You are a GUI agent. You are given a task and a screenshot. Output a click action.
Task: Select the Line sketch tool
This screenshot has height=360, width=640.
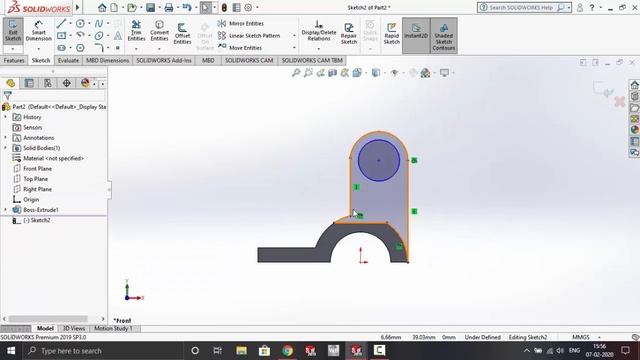[62, 24]
